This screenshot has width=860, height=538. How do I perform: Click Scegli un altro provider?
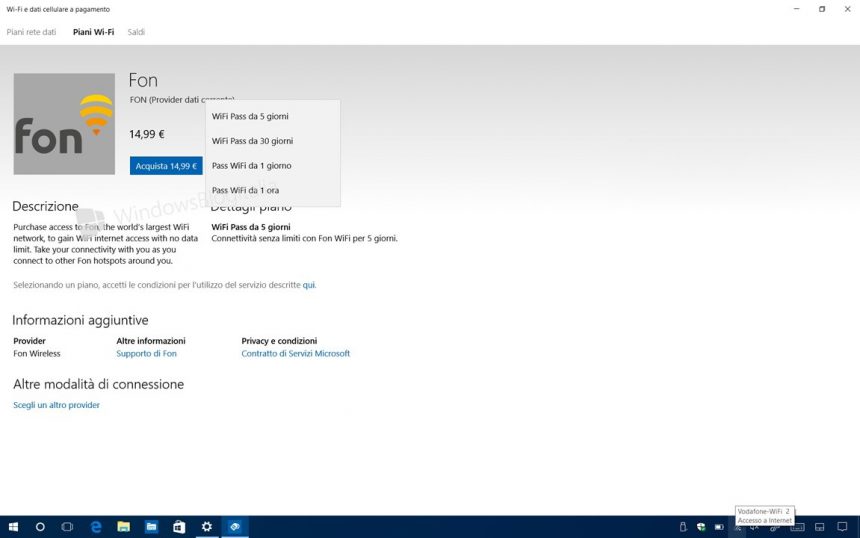56,405
